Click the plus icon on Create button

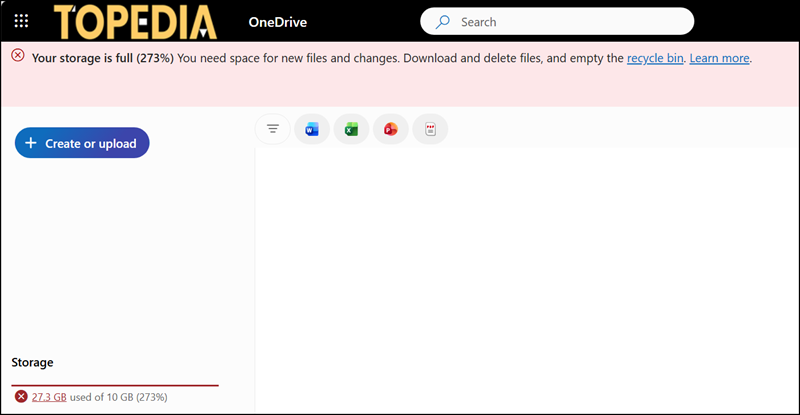pos(31,143)
